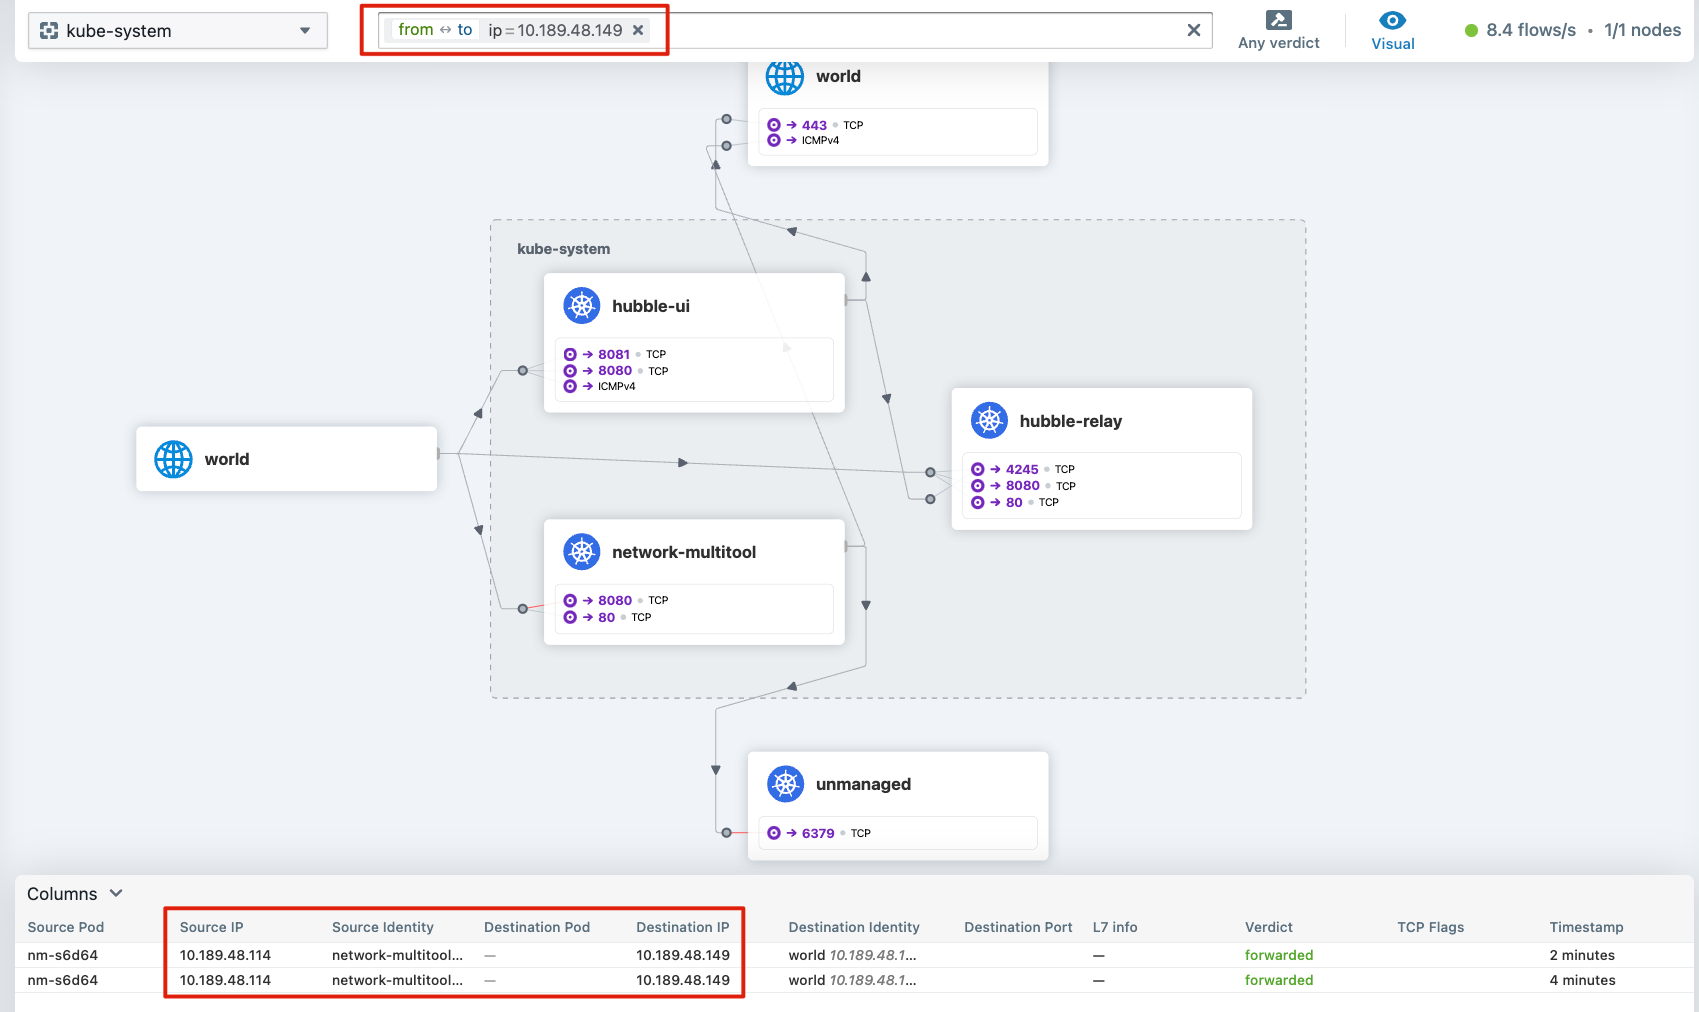This screenshot has height=1012, width=1699.
Task: Select the top world globe icon
Action: tap(785, 77)
